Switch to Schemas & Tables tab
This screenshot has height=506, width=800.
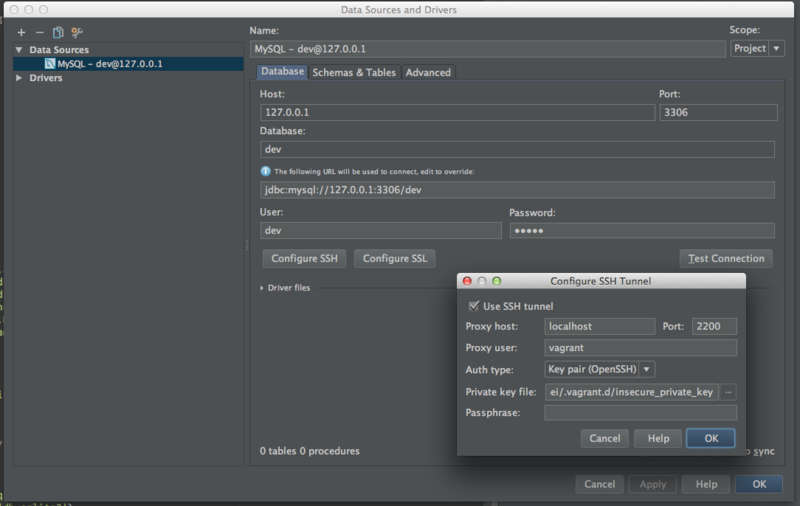354,72
